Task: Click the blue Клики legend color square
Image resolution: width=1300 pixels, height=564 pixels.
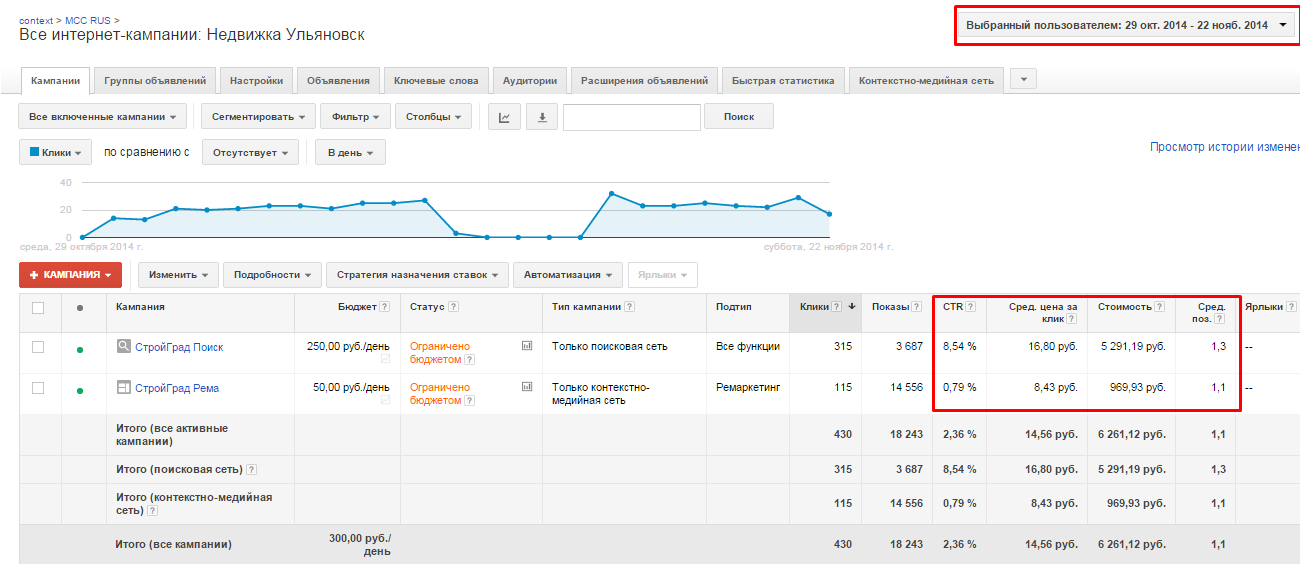Action: (35, 152)
